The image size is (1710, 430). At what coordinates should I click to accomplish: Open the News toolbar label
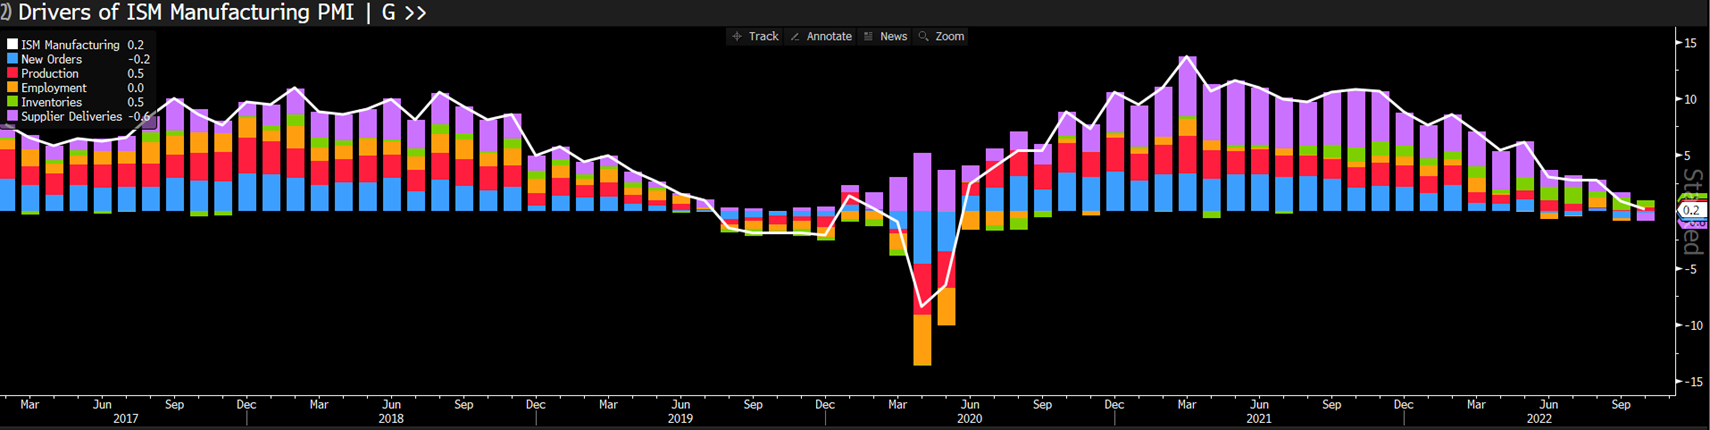[x=893, y=37]
